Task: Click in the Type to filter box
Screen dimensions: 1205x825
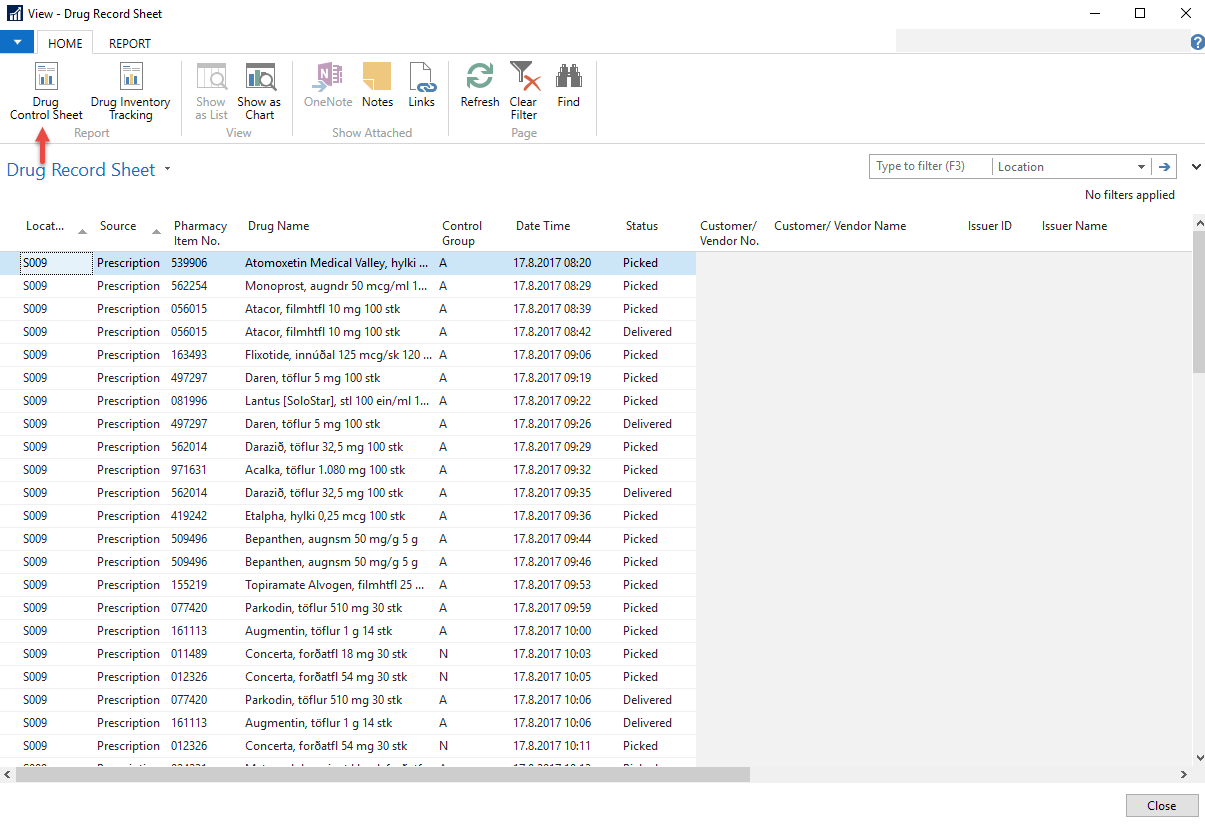Action: pos(930,167)
